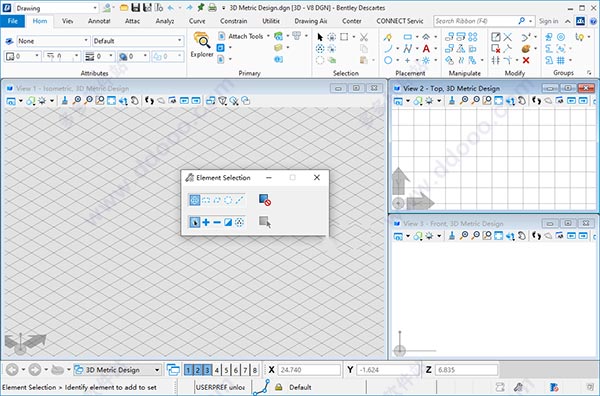Select the Place Block rectangle tool
The width and height of the screenshot is (600, 396).
click(x=408, y=37)
